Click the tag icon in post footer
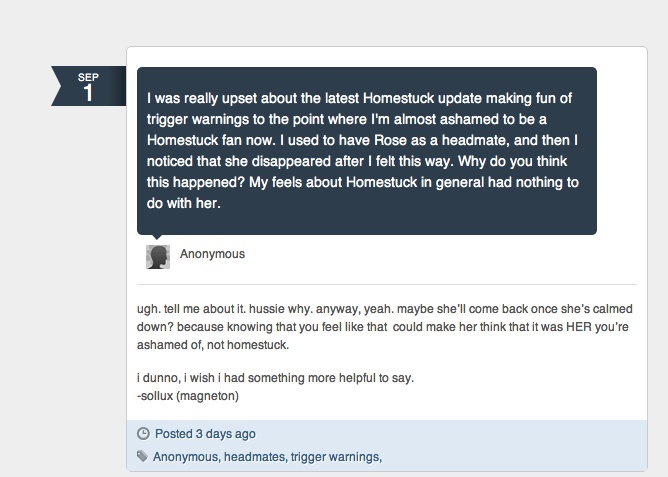This screenshot has height=477, width=668. (143, 457)
